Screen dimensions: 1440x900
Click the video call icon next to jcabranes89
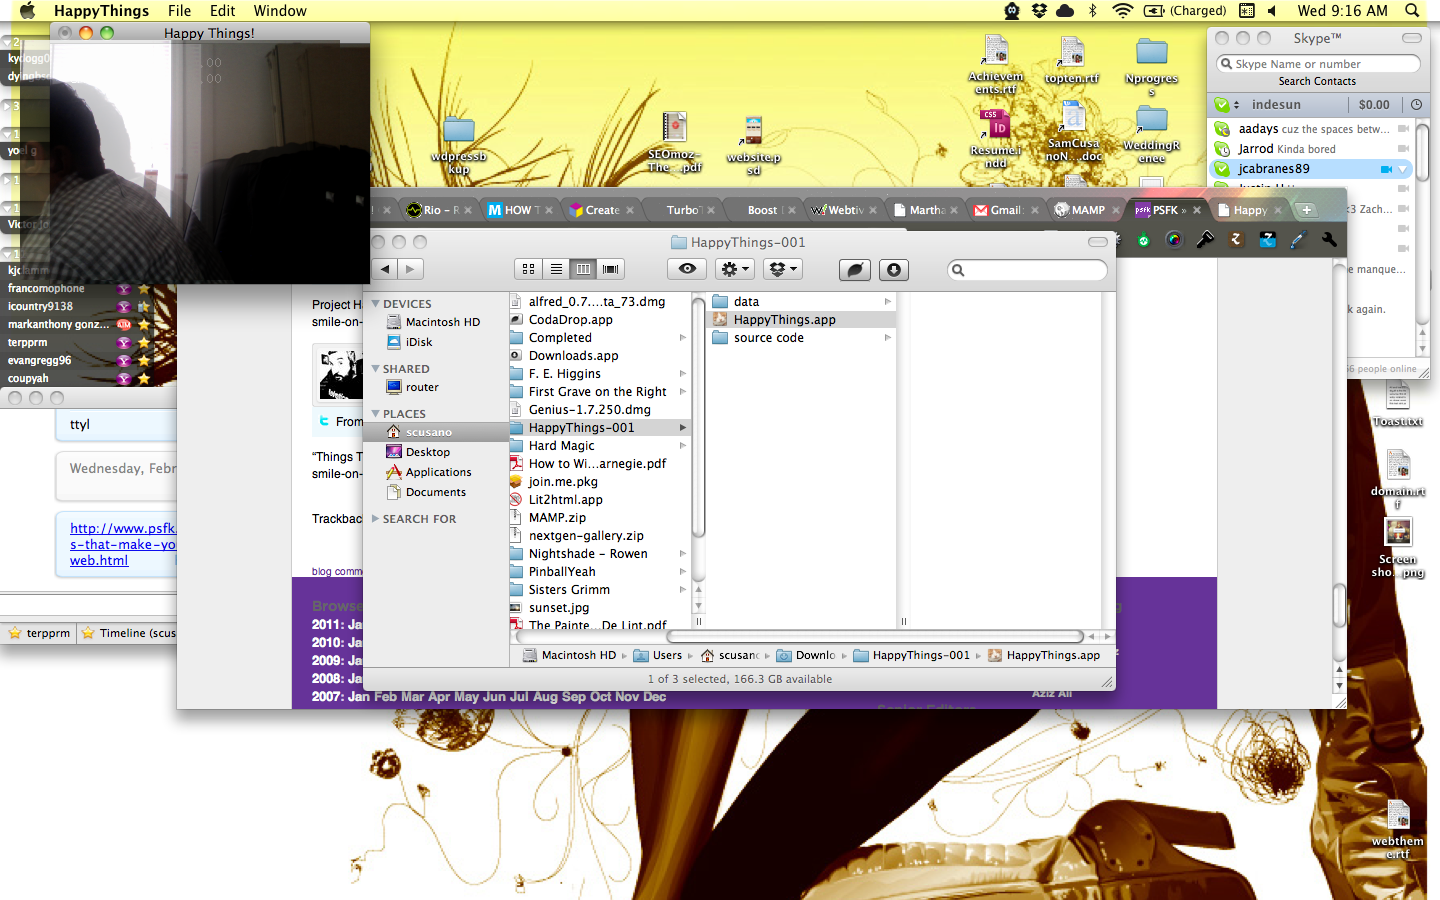click(1386, 169)
